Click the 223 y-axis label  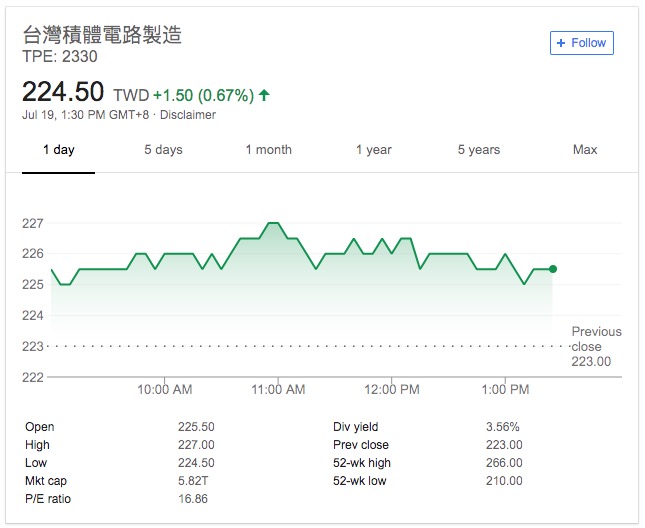click(x=32, y=347)
